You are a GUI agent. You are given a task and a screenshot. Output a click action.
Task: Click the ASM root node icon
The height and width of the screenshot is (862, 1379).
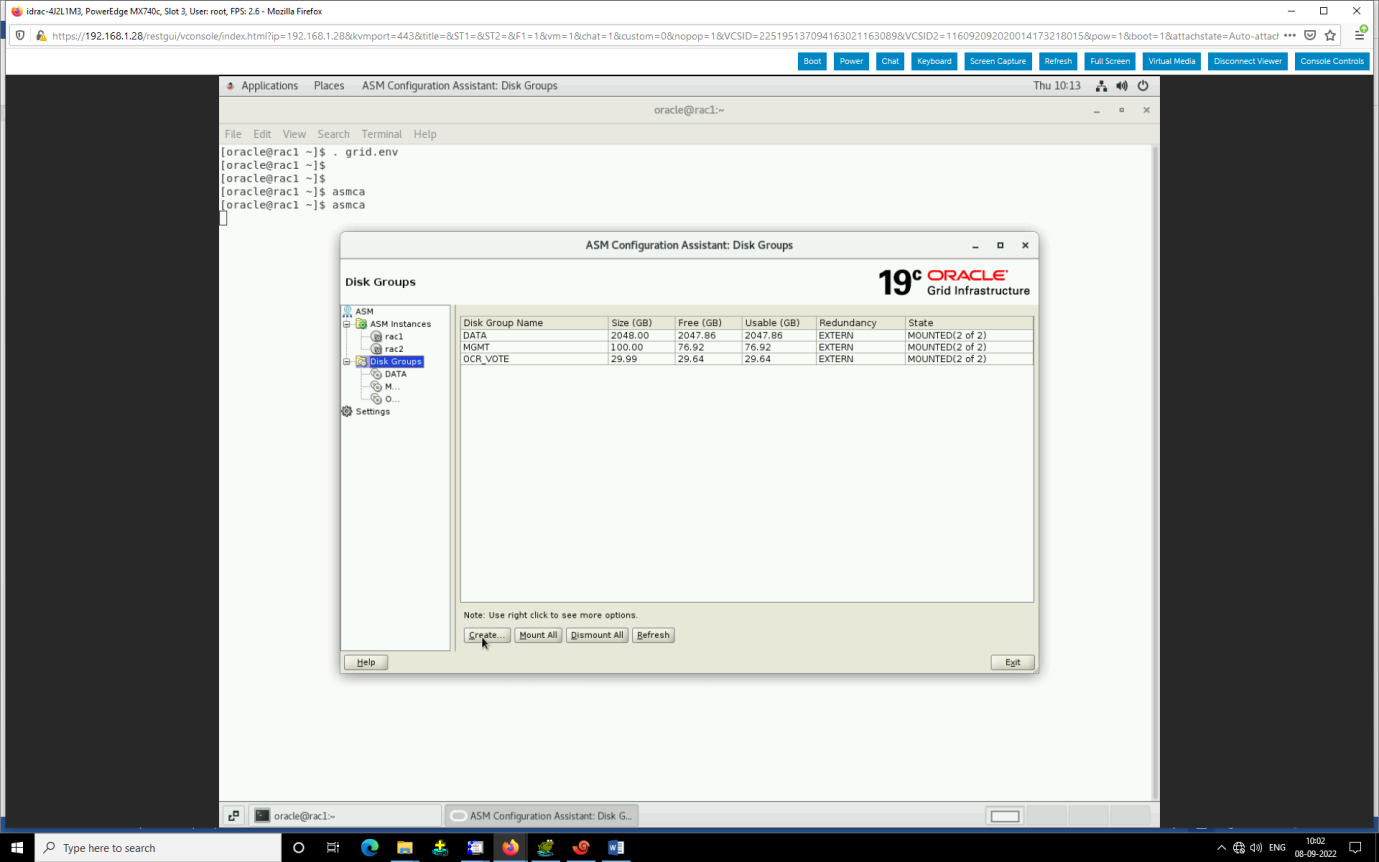[x=347, y=311]
